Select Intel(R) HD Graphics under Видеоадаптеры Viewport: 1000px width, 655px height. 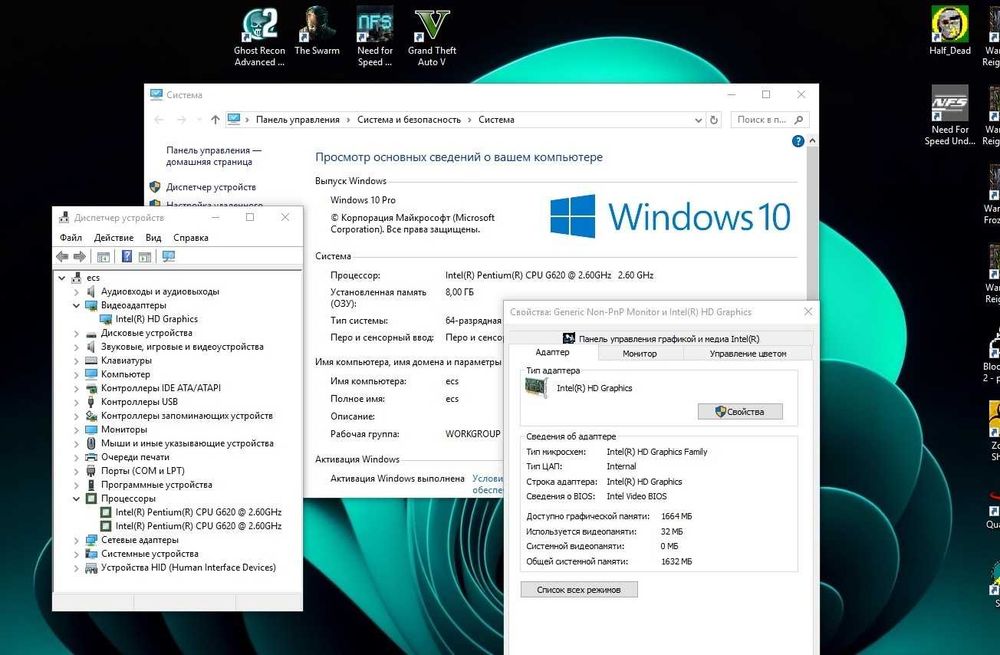tap(156, 319)
